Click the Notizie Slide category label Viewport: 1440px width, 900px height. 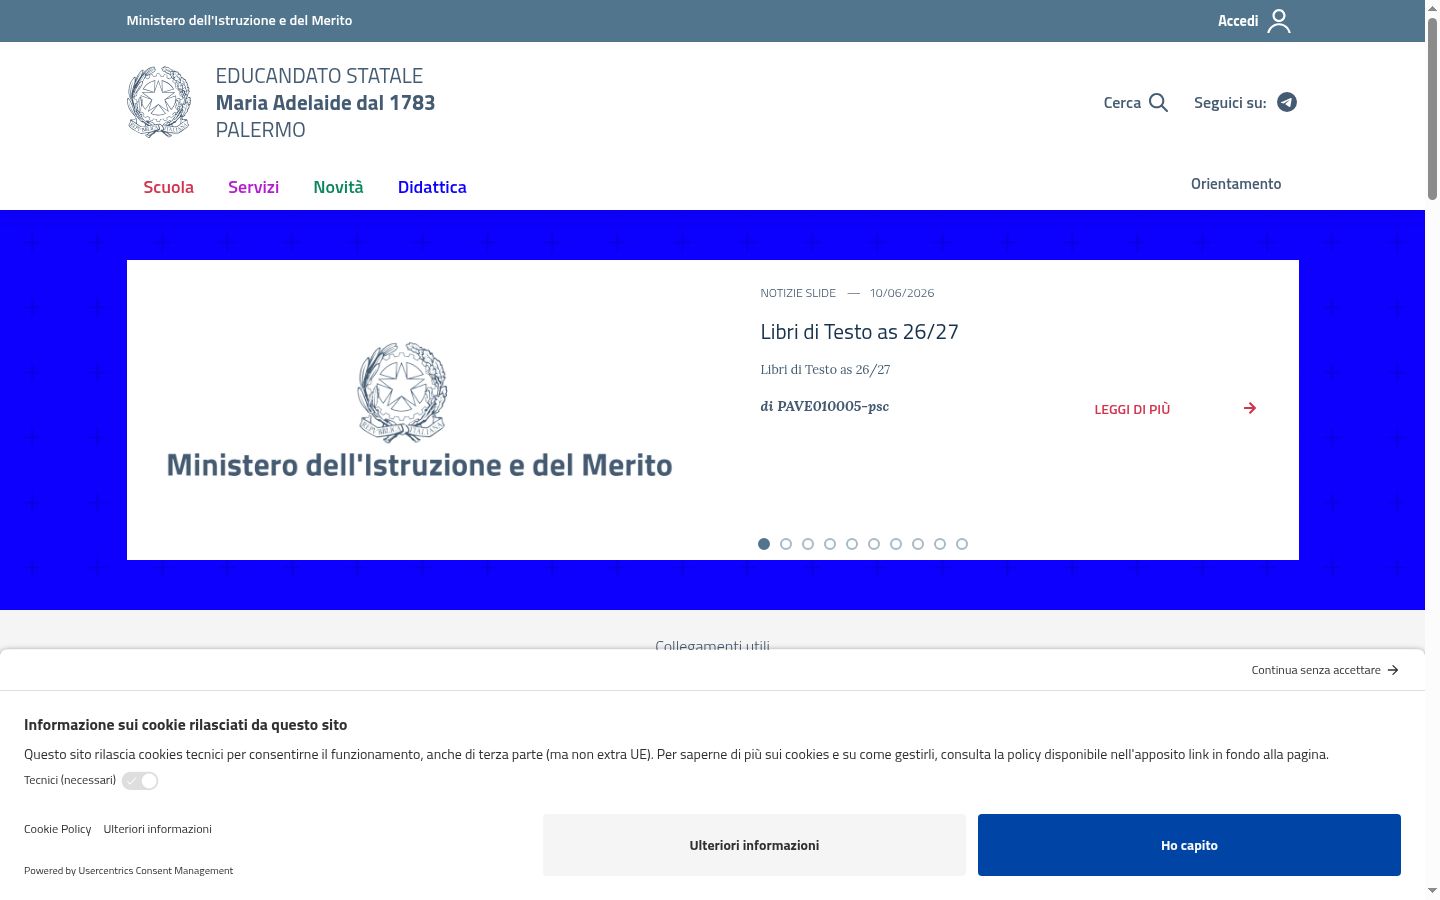[x=798, y=293]
